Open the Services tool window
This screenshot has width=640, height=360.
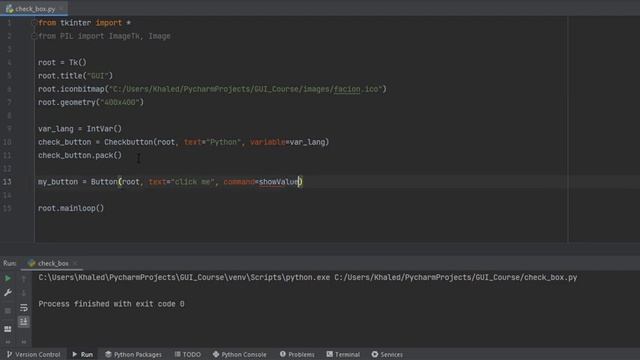pos(387,354)
